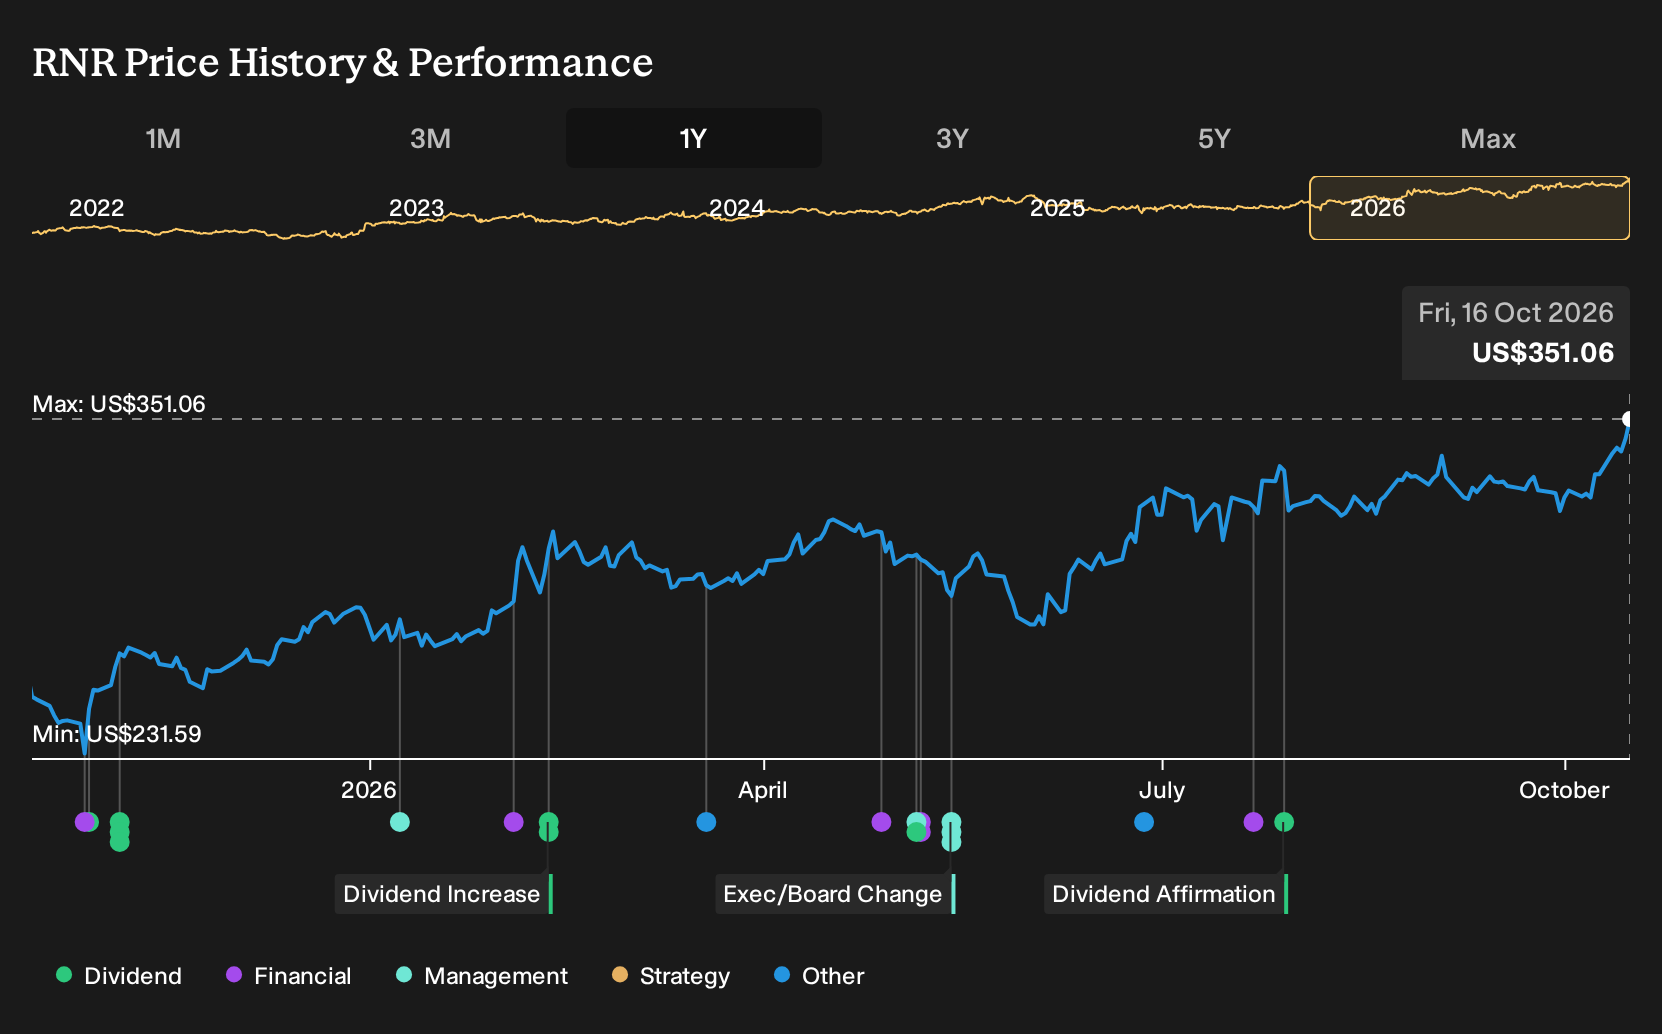The image size is (1662, 1034).
Task: Open the Dividend Increase event label
Action: coord(443,894)
